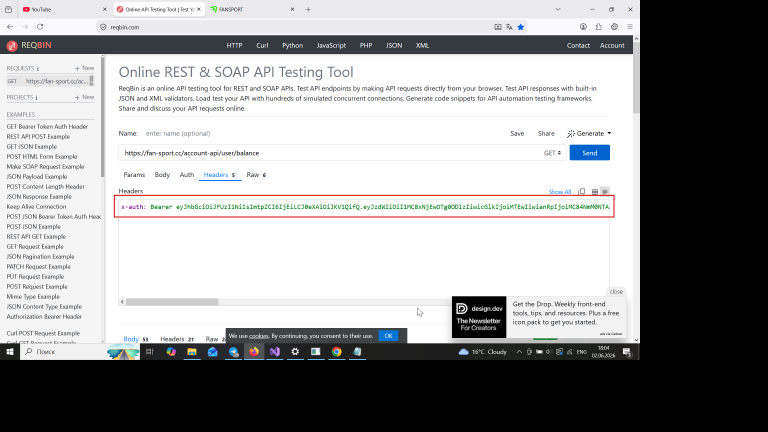Open the JavaScript menu item
Image resolution: width=768 pixels, height=432 pixels.
(331, 45)
